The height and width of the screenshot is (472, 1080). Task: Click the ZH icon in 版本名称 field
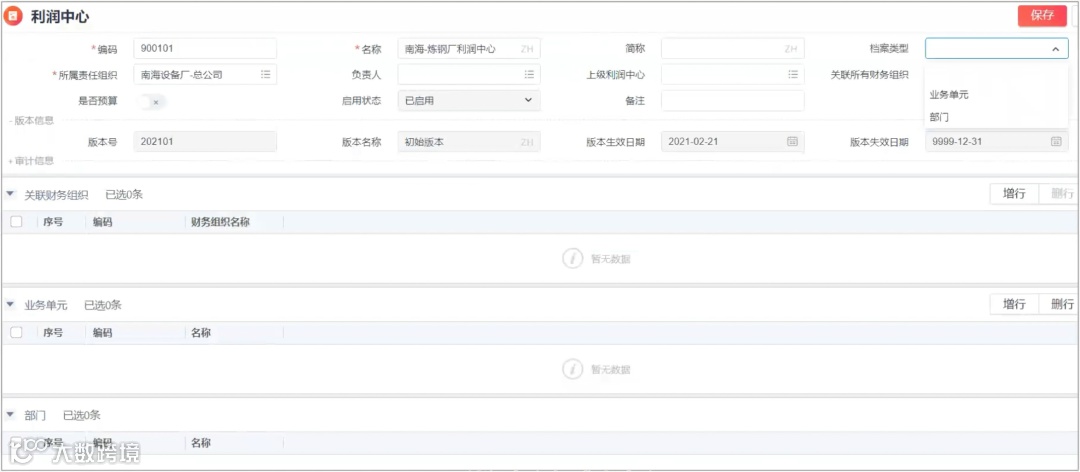527,142
